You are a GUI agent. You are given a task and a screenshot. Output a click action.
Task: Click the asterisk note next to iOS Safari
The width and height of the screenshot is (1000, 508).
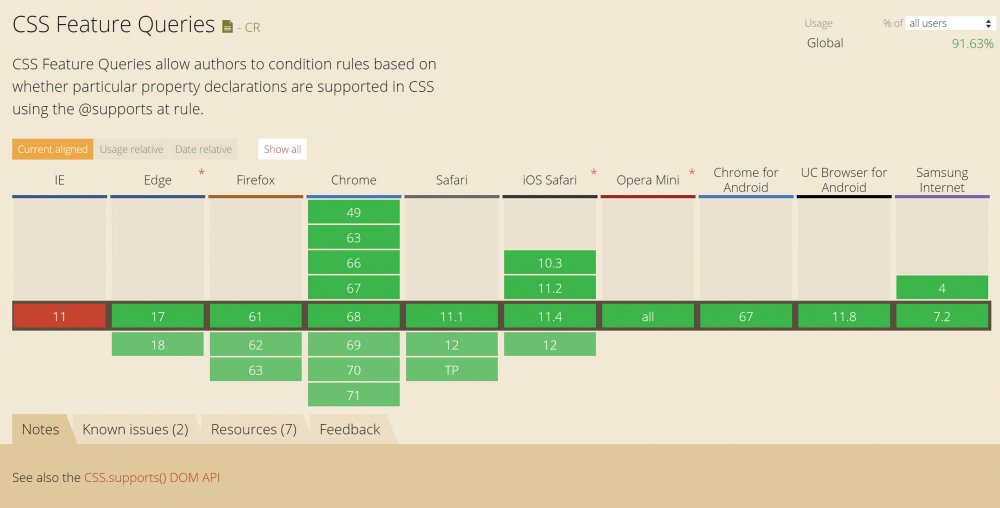pos(594,173)
